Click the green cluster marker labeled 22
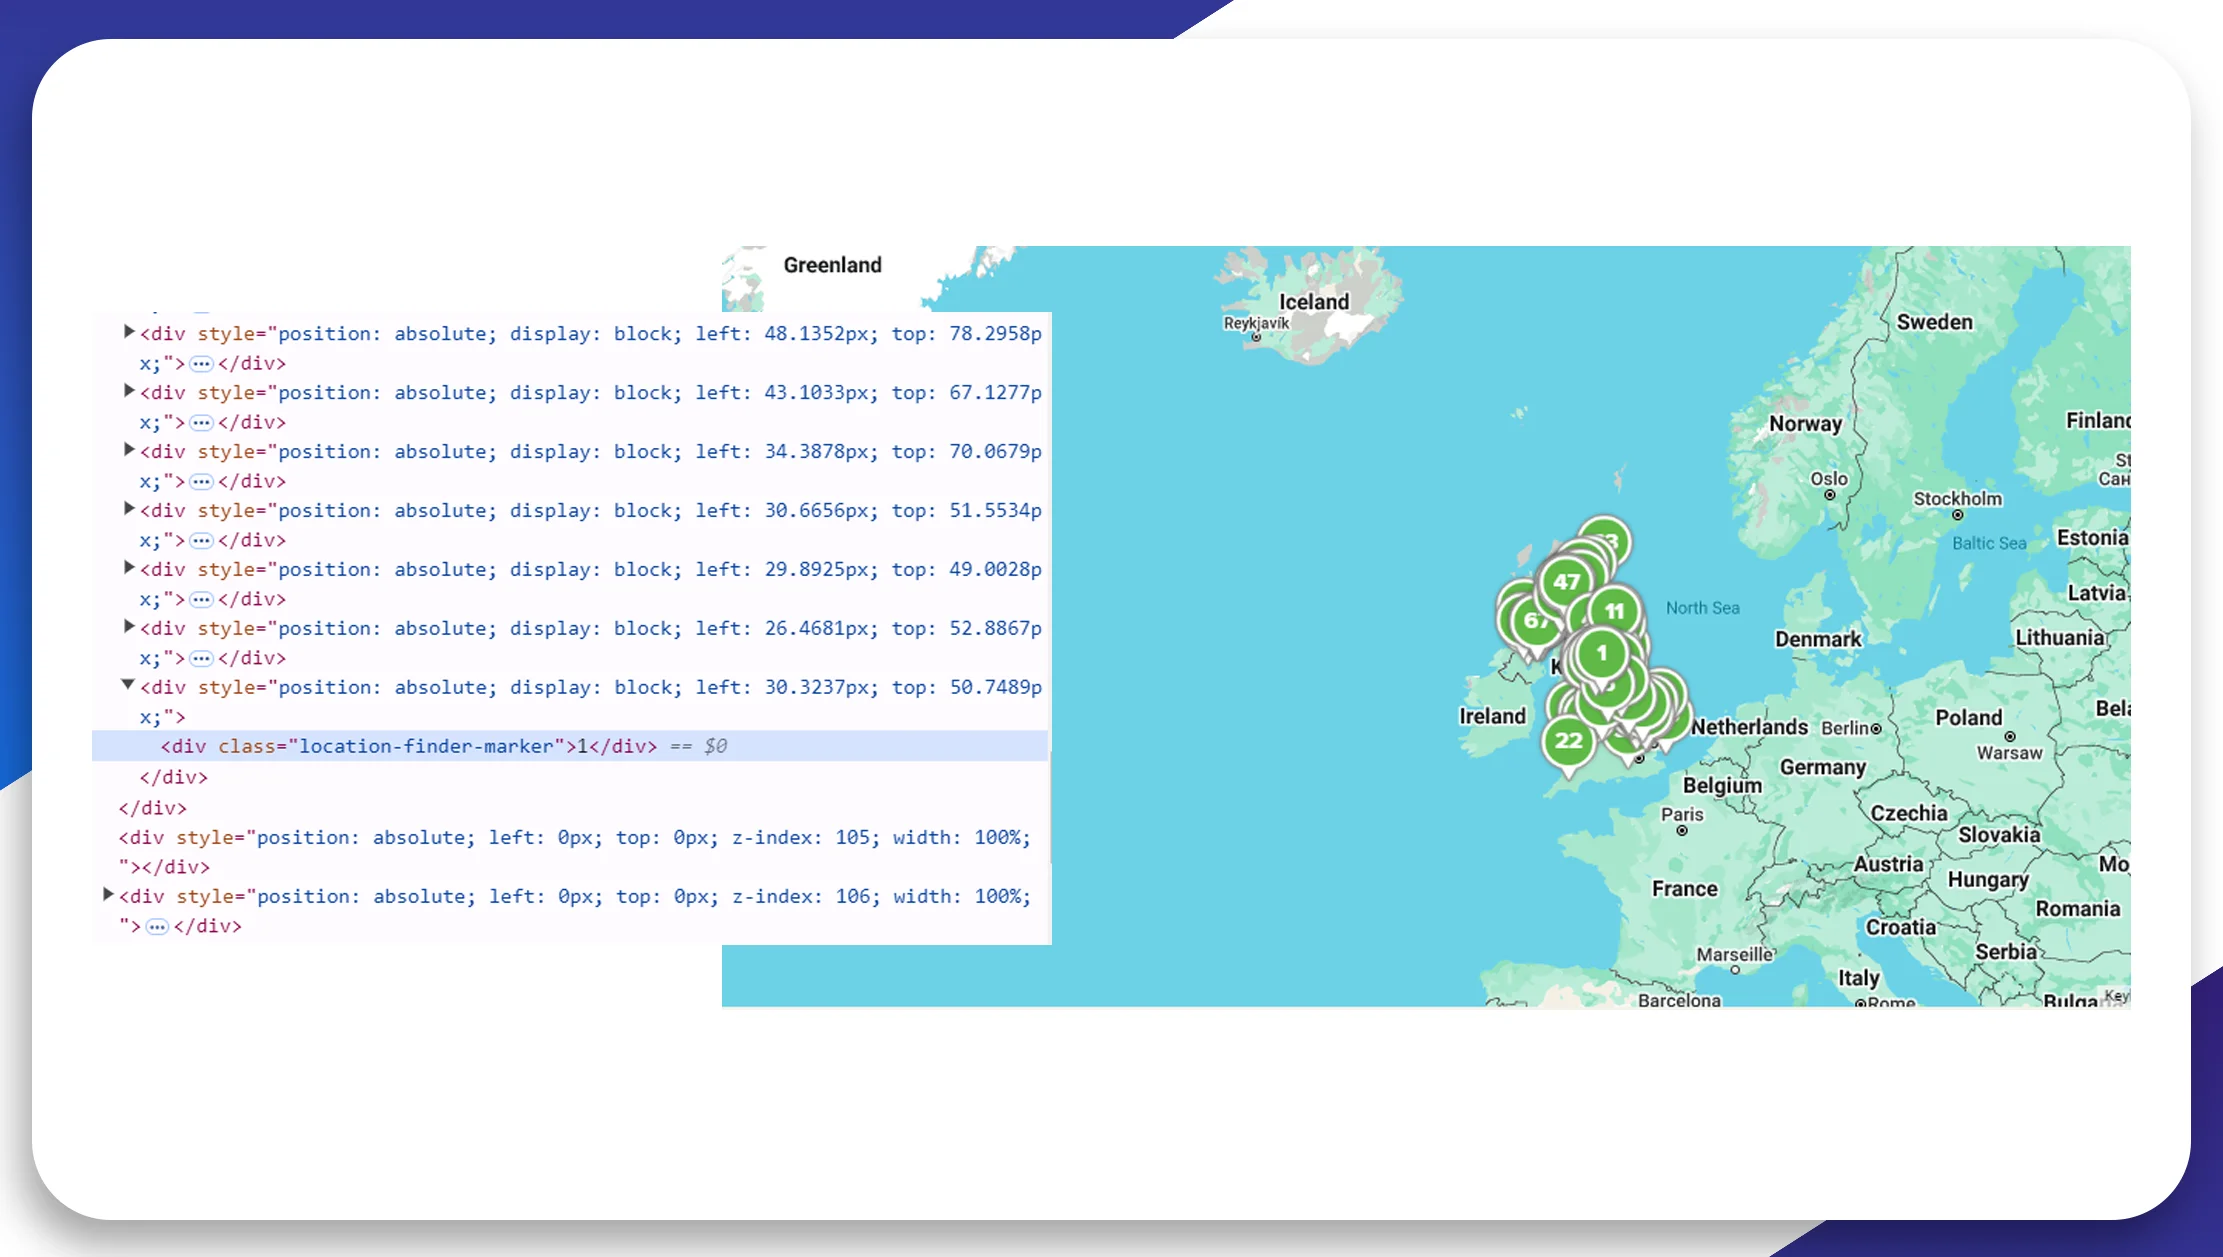The width and height of the screenshot is (2223, 1257). (1568, 741)
